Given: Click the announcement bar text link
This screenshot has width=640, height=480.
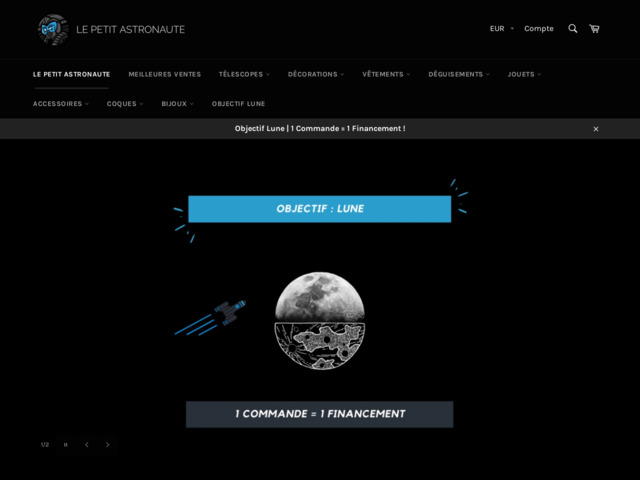Looking at the screenshot, I should tap(320, 129).
